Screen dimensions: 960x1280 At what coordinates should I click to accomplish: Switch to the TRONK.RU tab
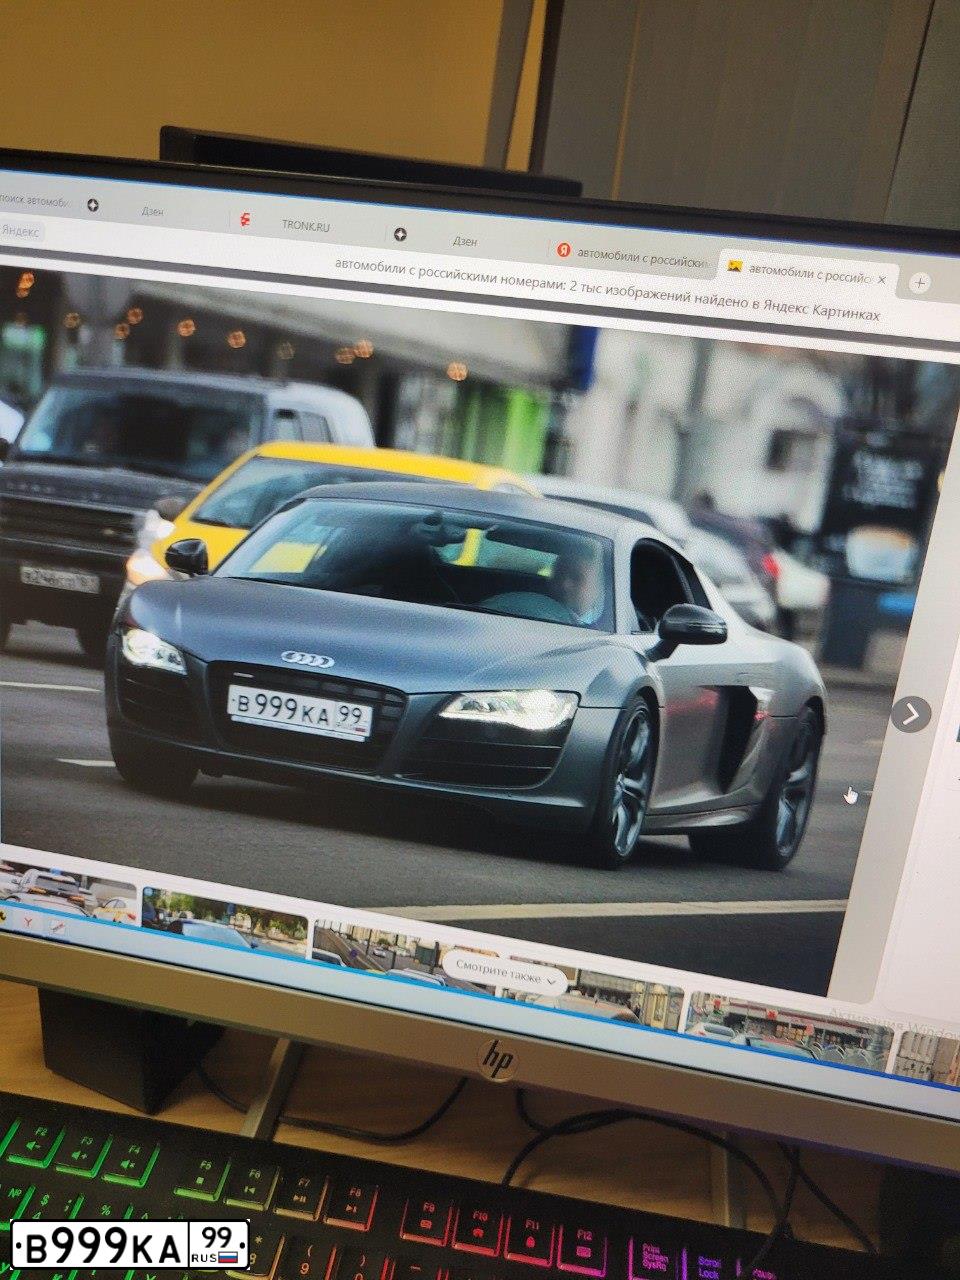306,225
